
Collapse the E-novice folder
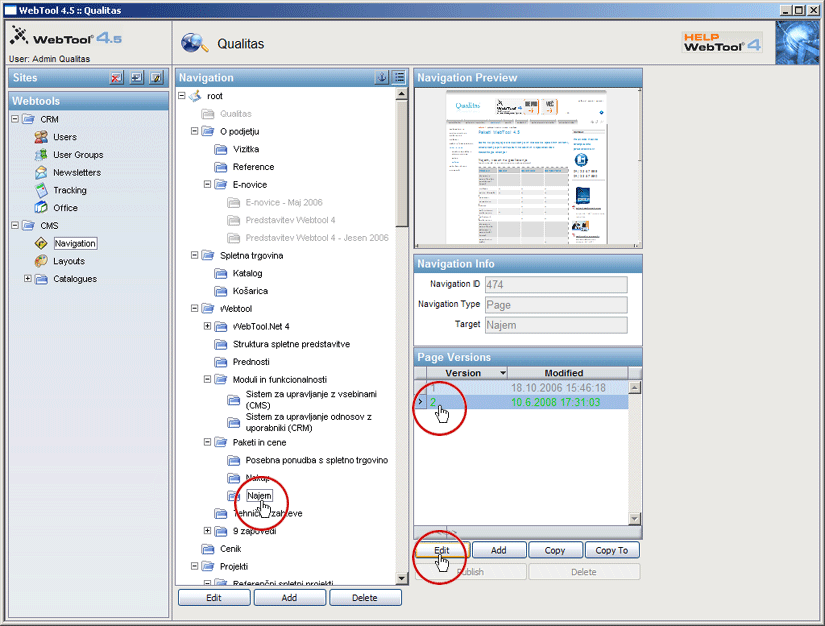pos(208,185)
